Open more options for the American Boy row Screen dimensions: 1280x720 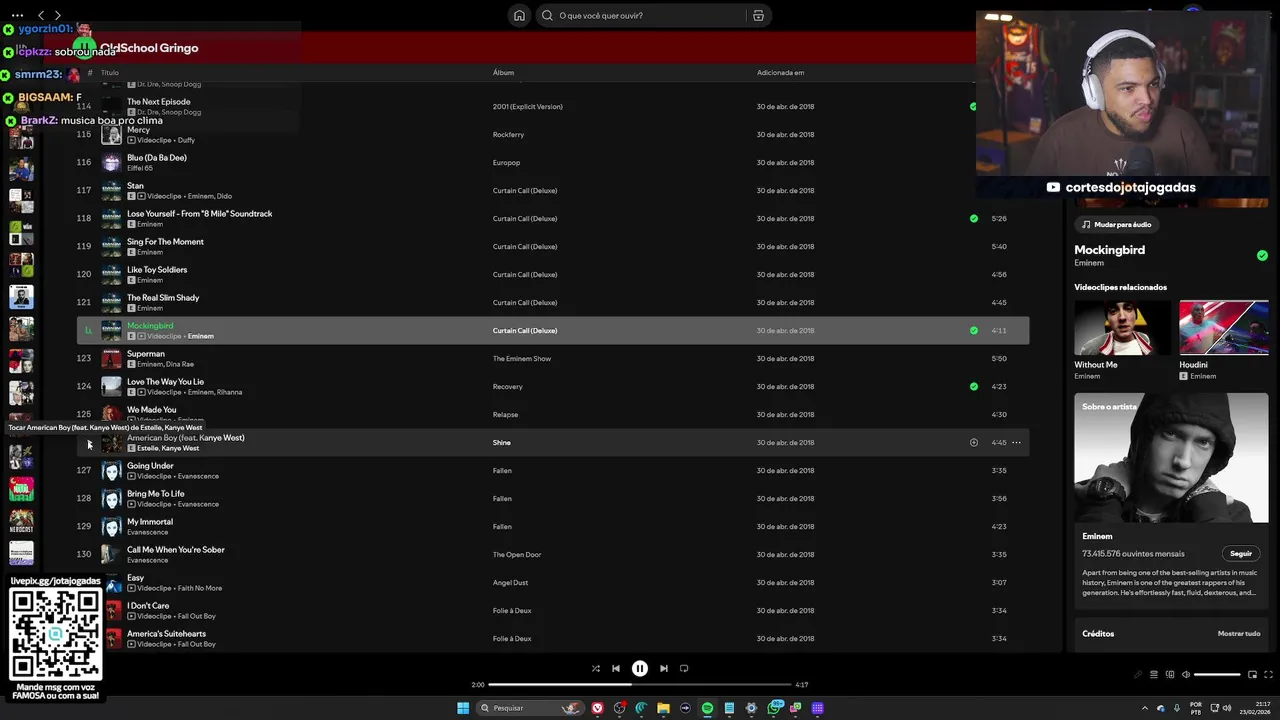click(x=1016, y=442)
